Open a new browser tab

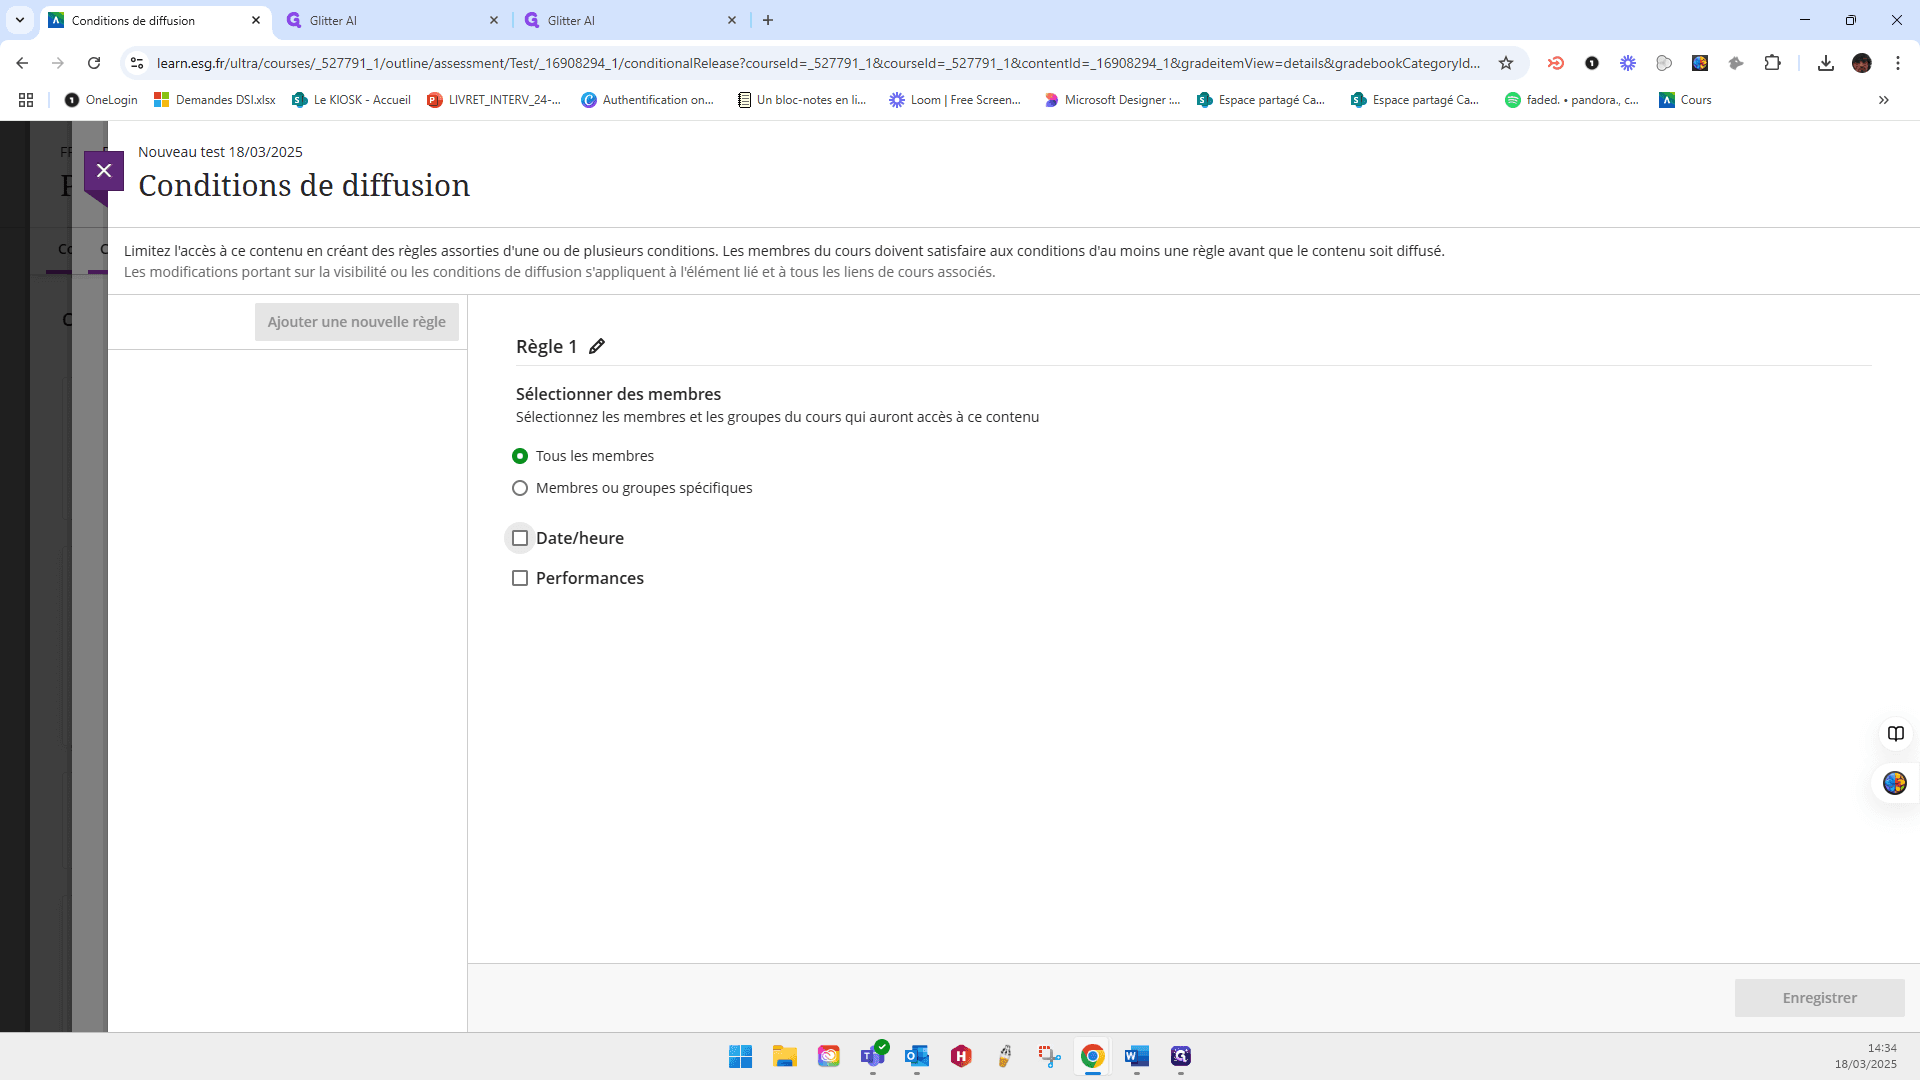[768, 20]
